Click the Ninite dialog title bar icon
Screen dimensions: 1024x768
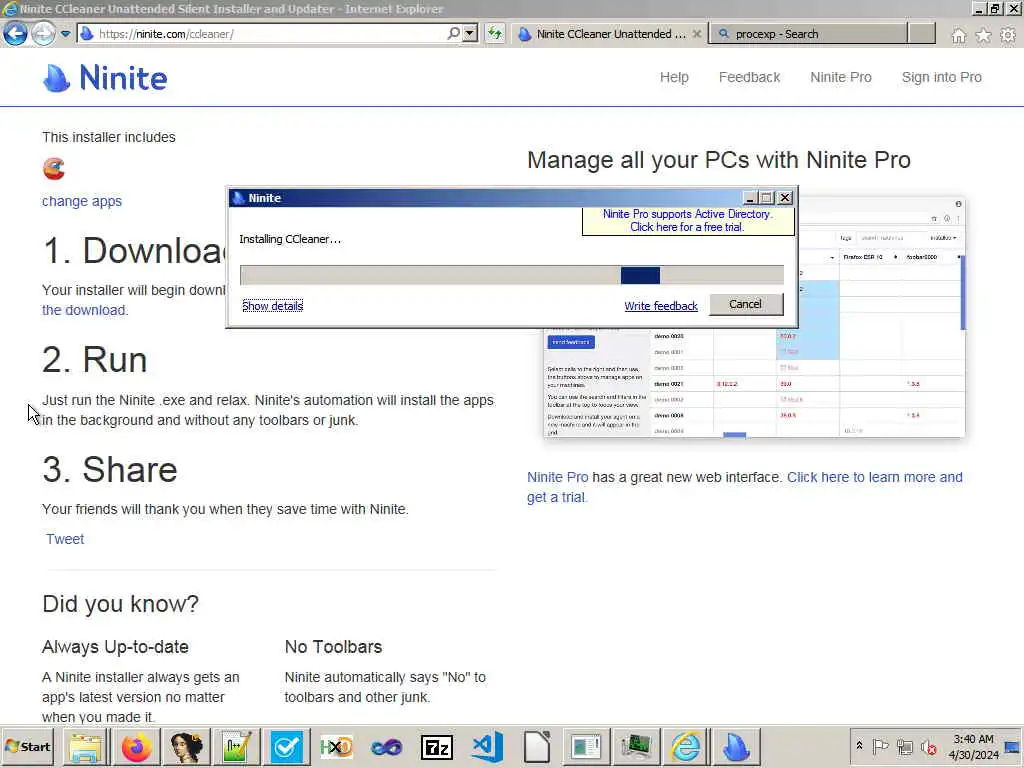(x=238, y=198)
